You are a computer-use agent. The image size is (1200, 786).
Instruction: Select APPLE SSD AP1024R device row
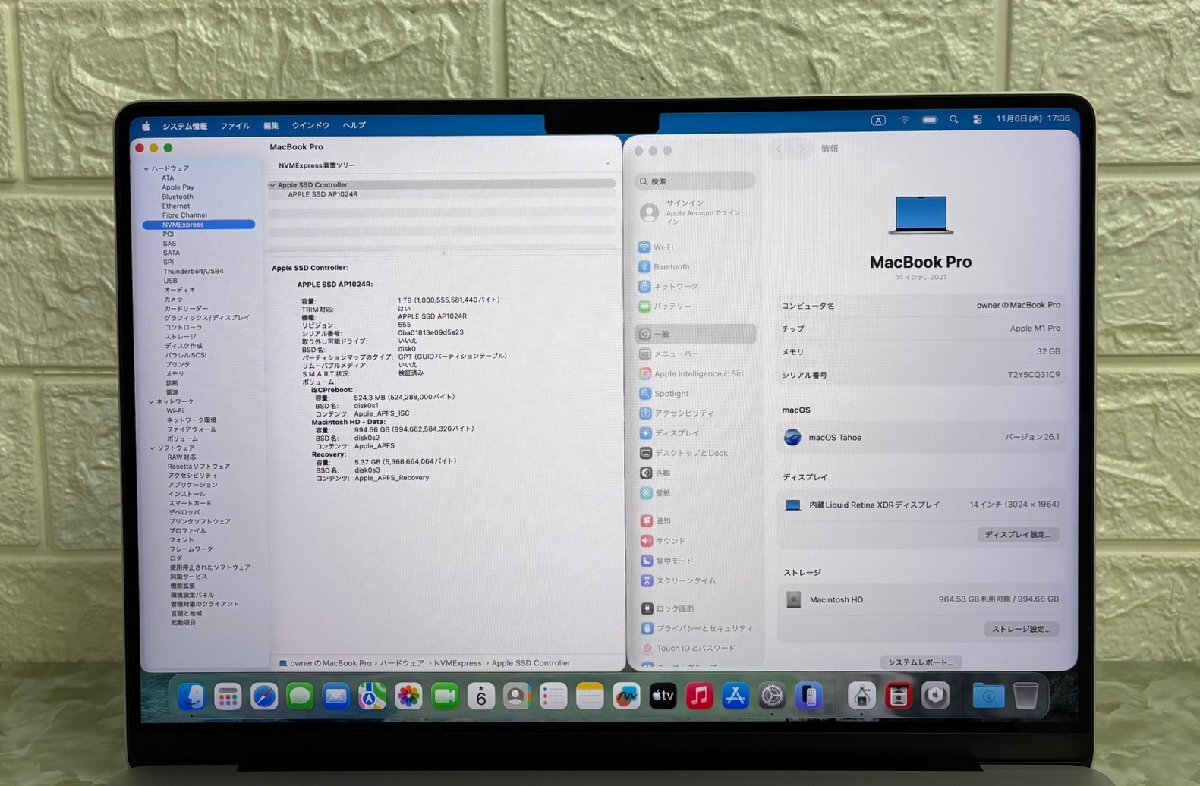pos(322,194)
